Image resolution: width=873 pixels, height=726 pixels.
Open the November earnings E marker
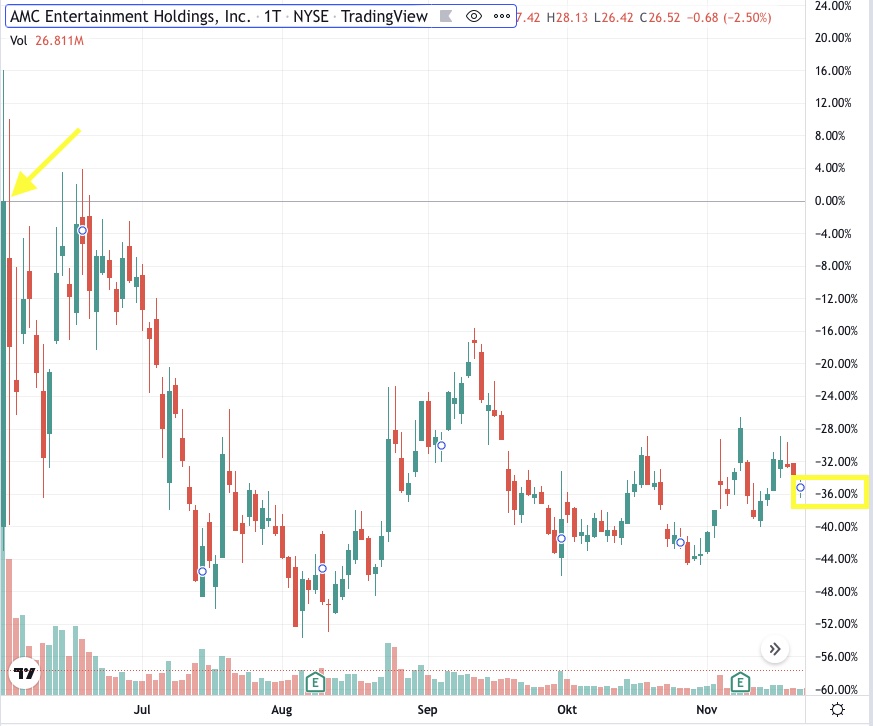(x=740, y=681)
